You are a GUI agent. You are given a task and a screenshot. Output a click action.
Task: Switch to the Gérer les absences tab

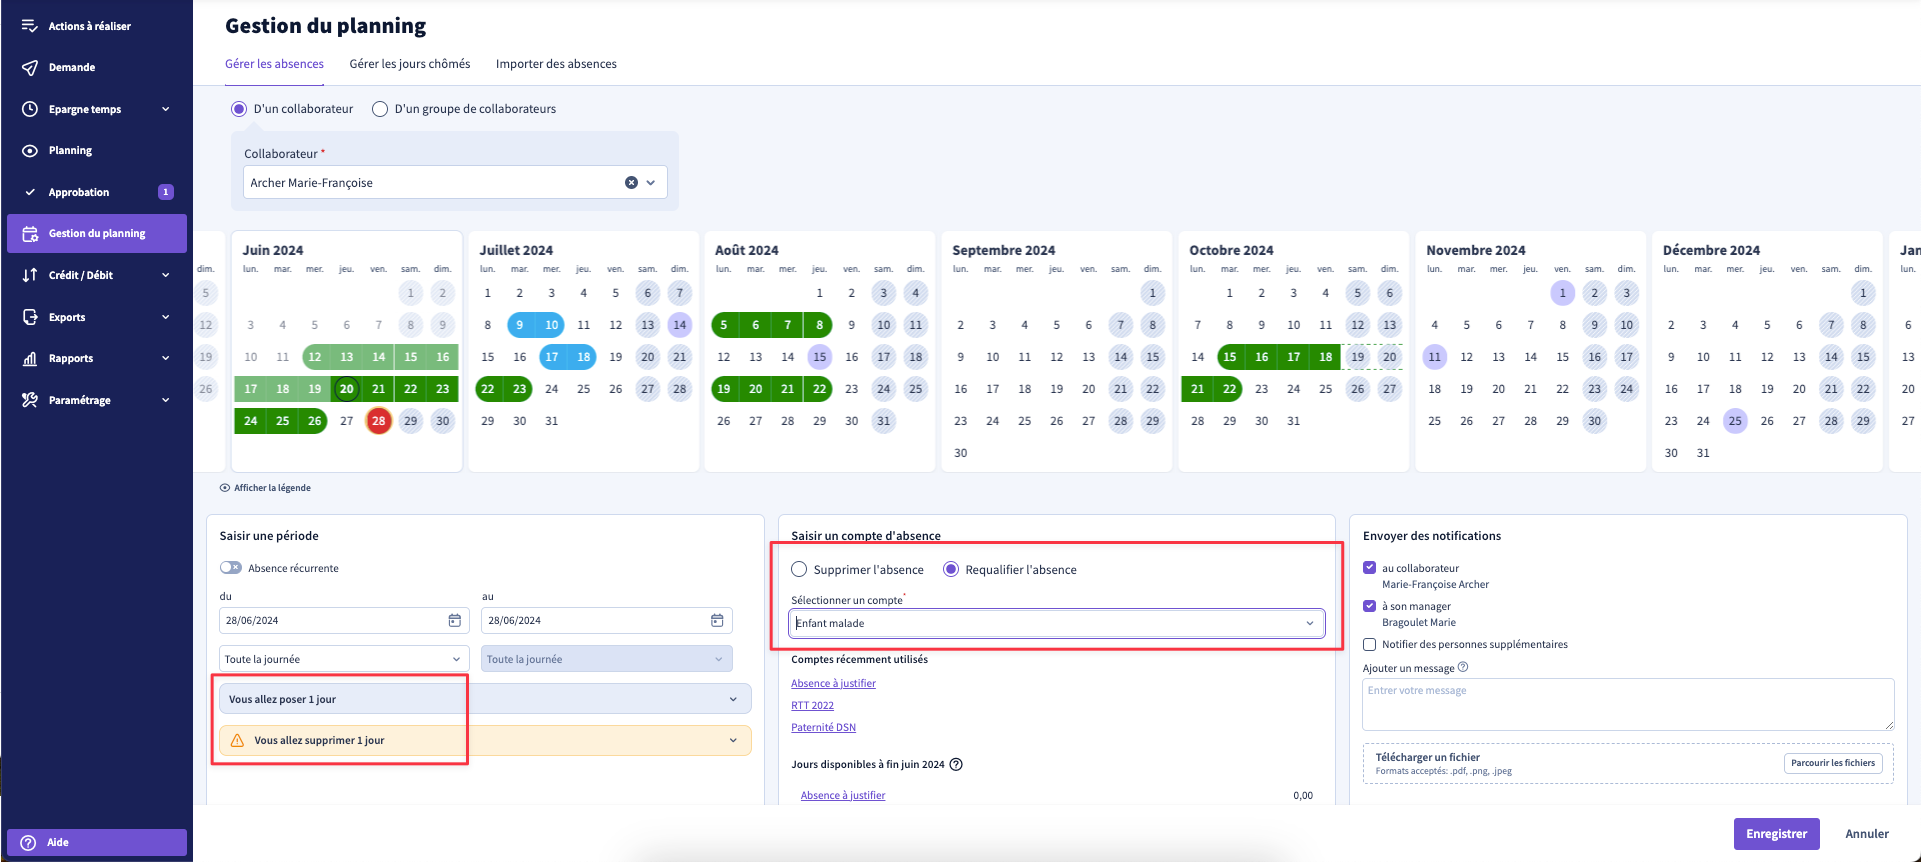pos(274,64)
